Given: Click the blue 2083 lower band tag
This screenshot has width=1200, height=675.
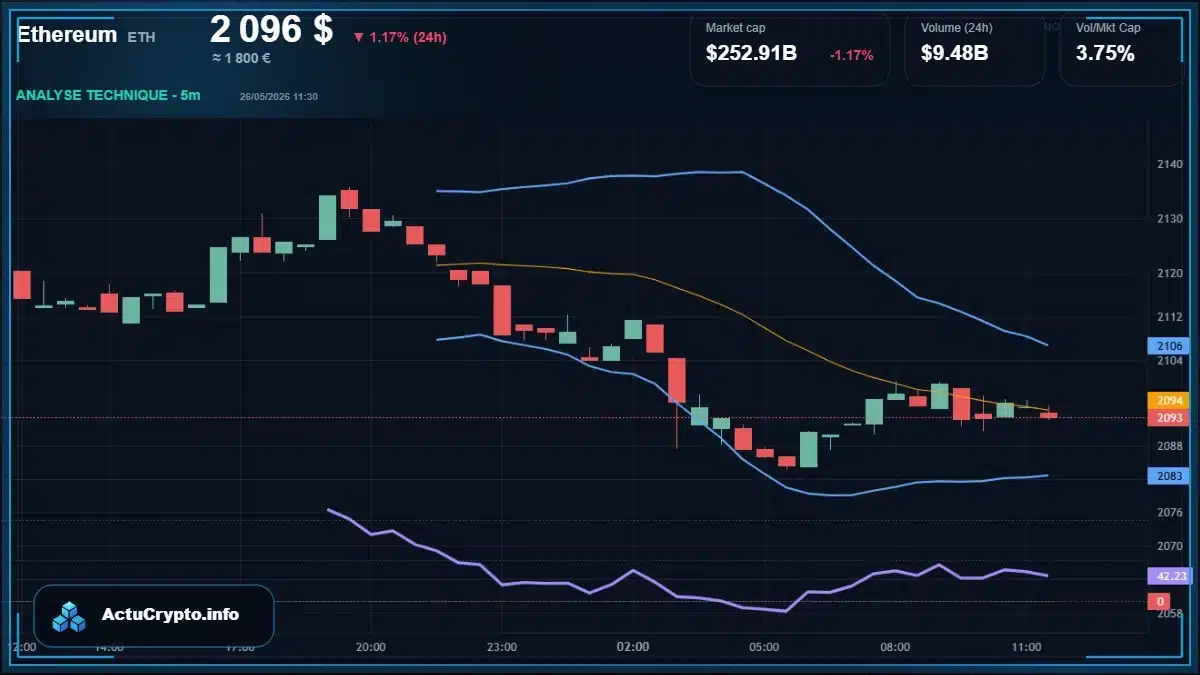Looking at the screenshot, I should pos(1169,476).
